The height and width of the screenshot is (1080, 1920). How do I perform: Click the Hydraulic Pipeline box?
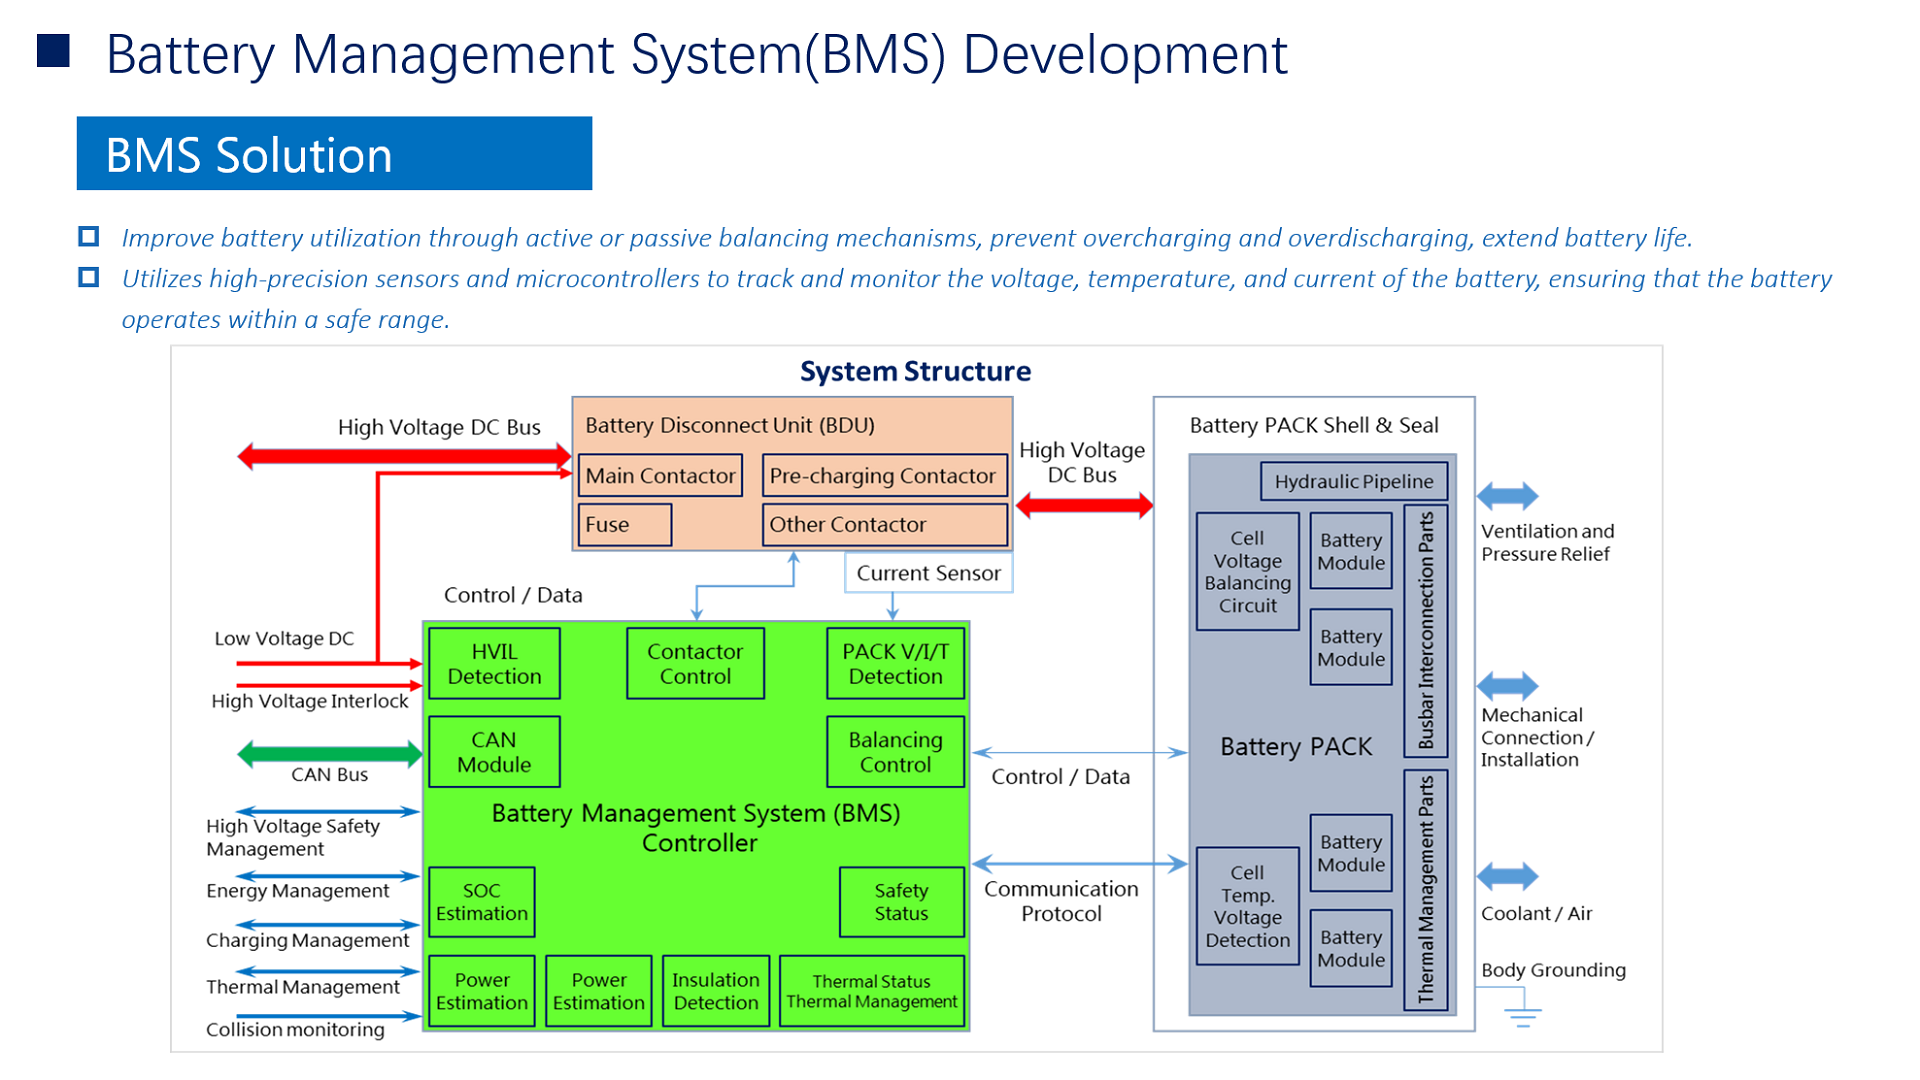pyautogui.click(x=1354, y=481)
